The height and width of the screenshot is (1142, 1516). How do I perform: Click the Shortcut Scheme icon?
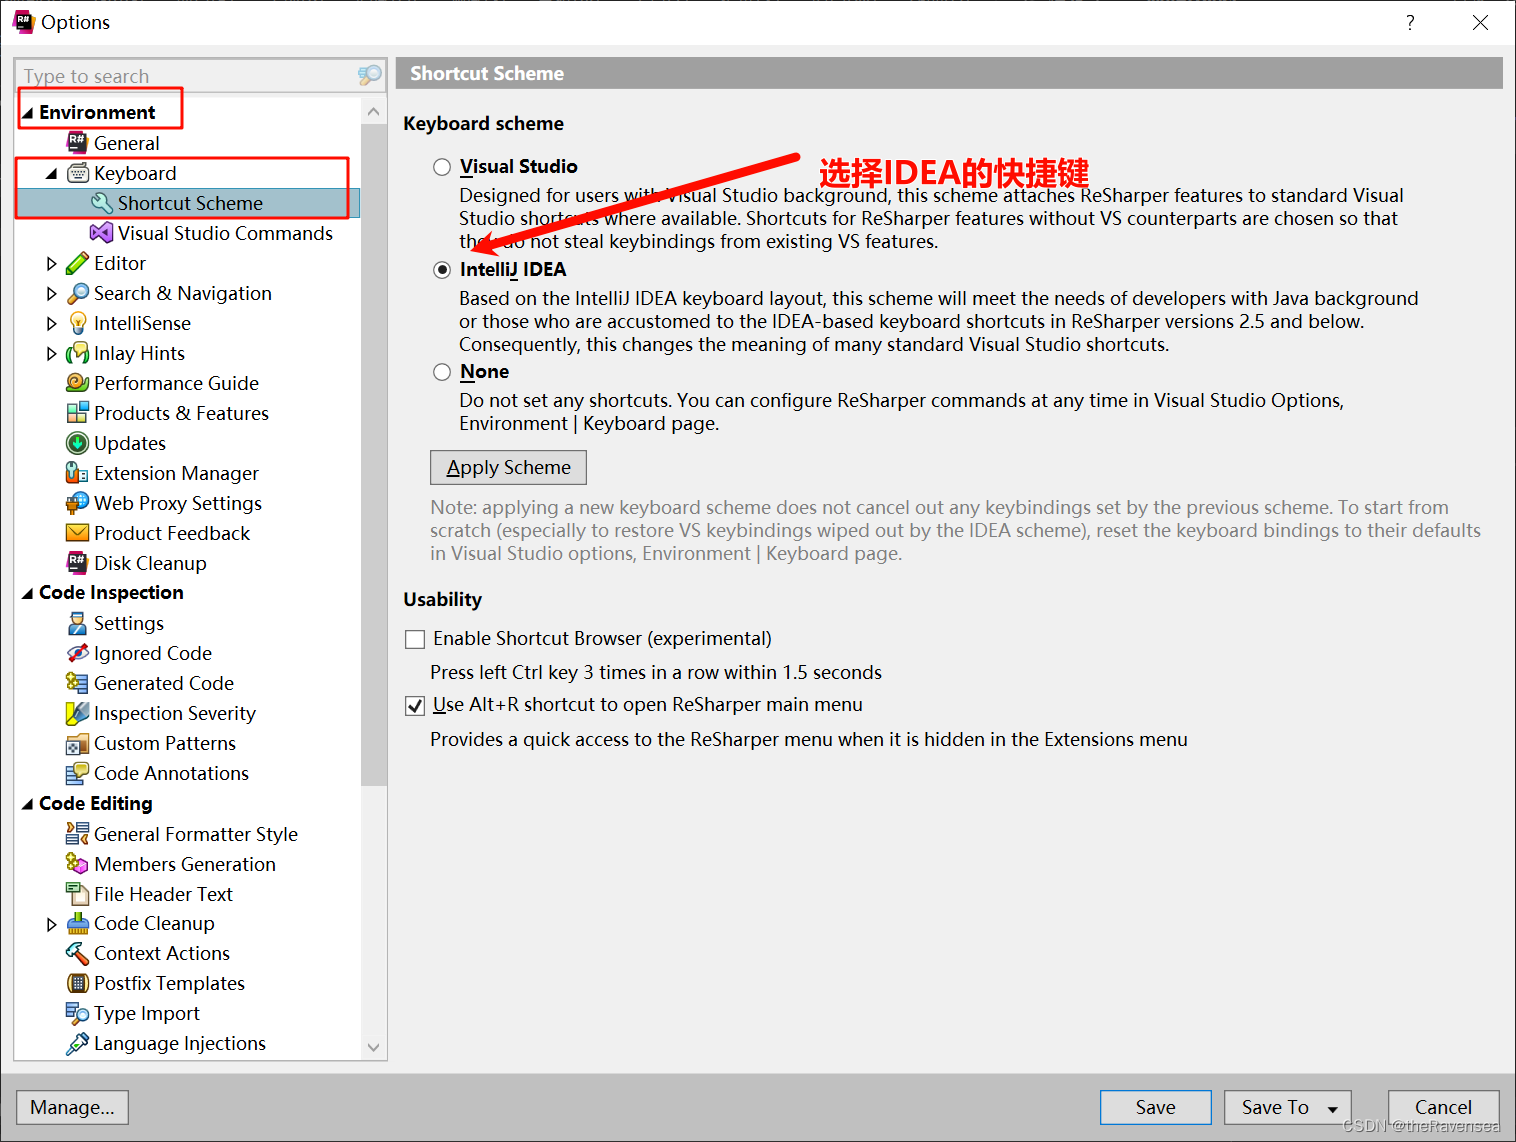pos(101,203)
